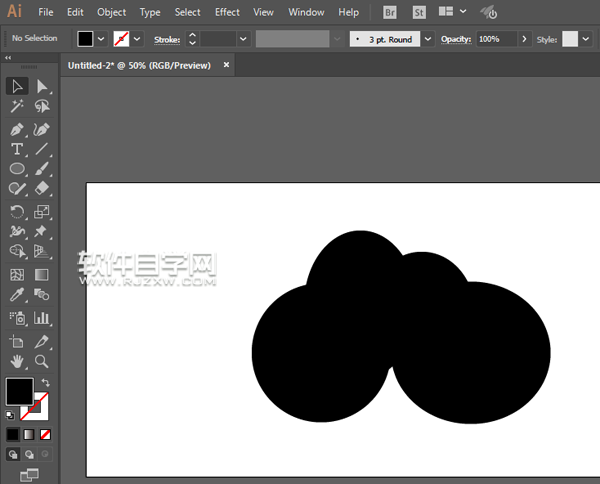Viewport: 600px width, 484px height.
Task: Select the Selection tool arrow
Action: [x=18, y=87]
